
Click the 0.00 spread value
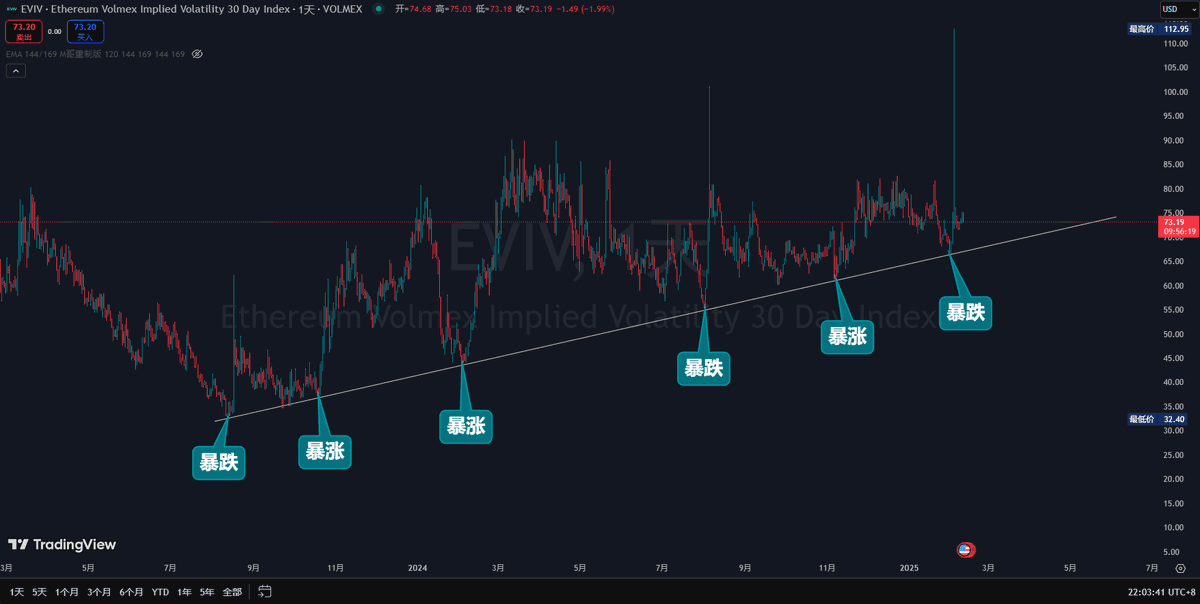coord(54,31)
